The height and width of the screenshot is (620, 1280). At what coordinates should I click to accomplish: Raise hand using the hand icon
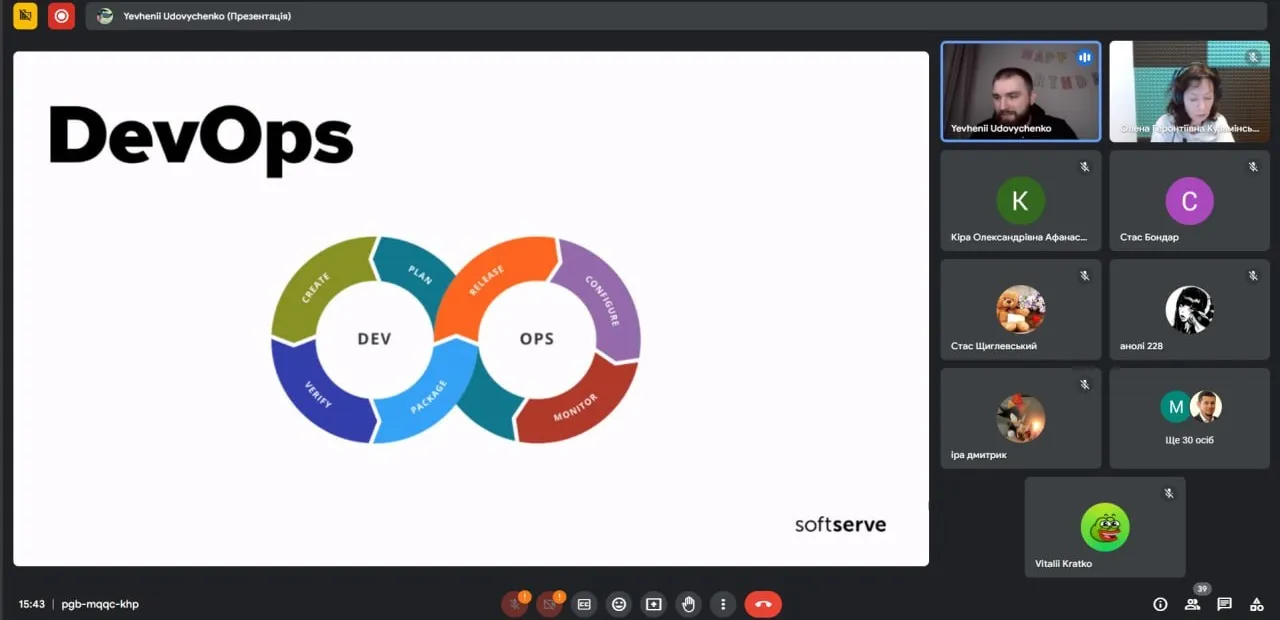[688, 604]
